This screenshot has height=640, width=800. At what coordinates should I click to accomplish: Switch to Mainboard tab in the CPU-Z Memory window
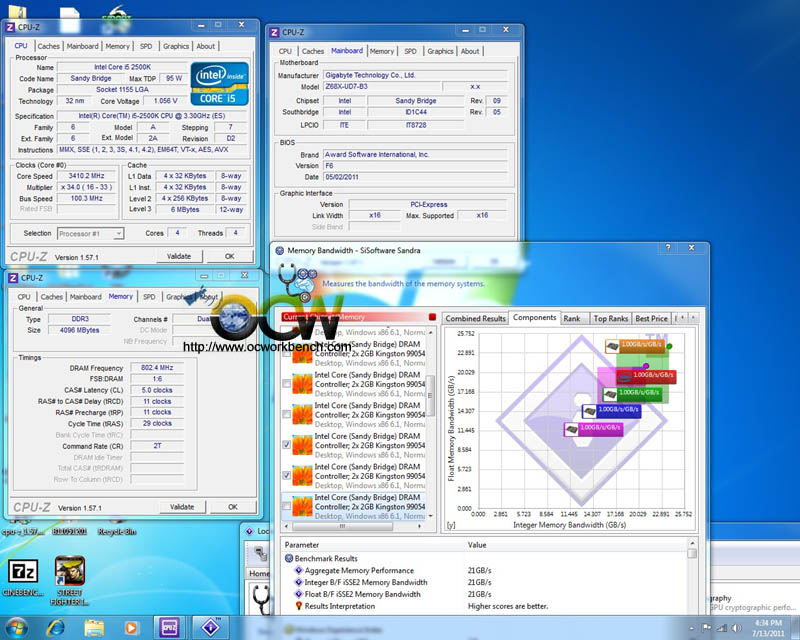click(x=86, y=297)
